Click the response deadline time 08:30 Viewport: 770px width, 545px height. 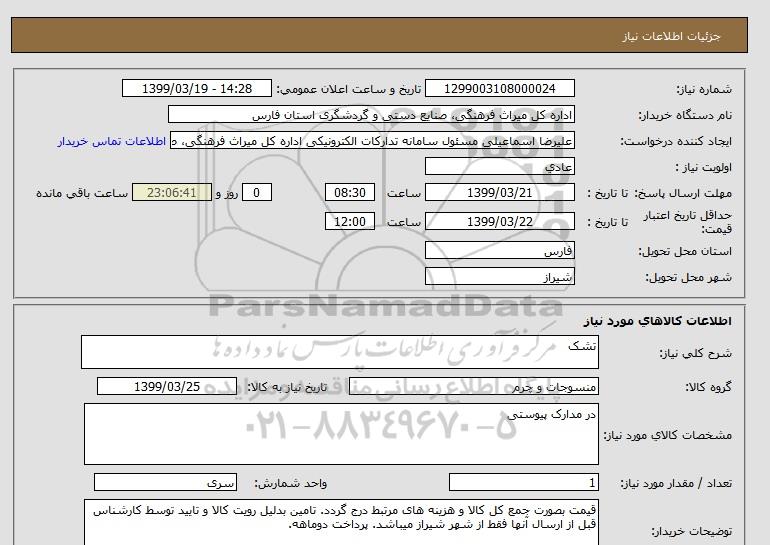pyautogui.click(x=350, y=192)
